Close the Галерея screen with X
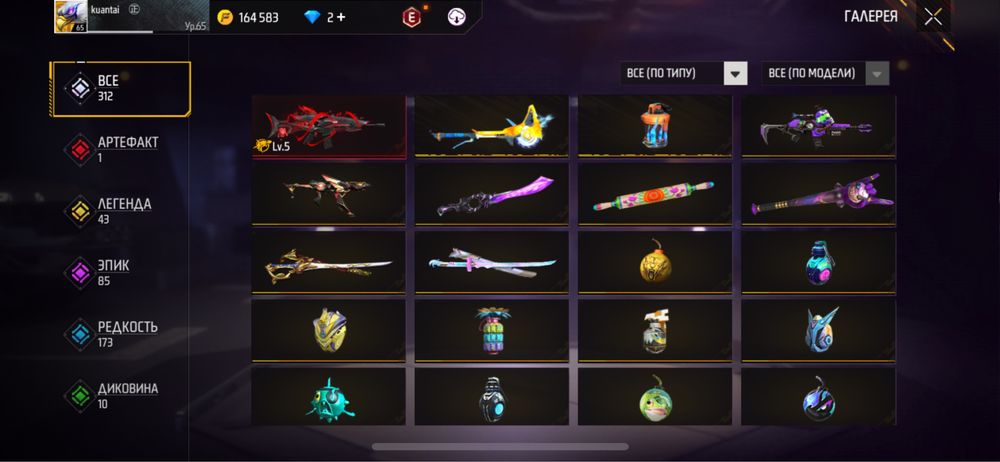The width and height of the screenshot is (1000, 462). (933, 17)
